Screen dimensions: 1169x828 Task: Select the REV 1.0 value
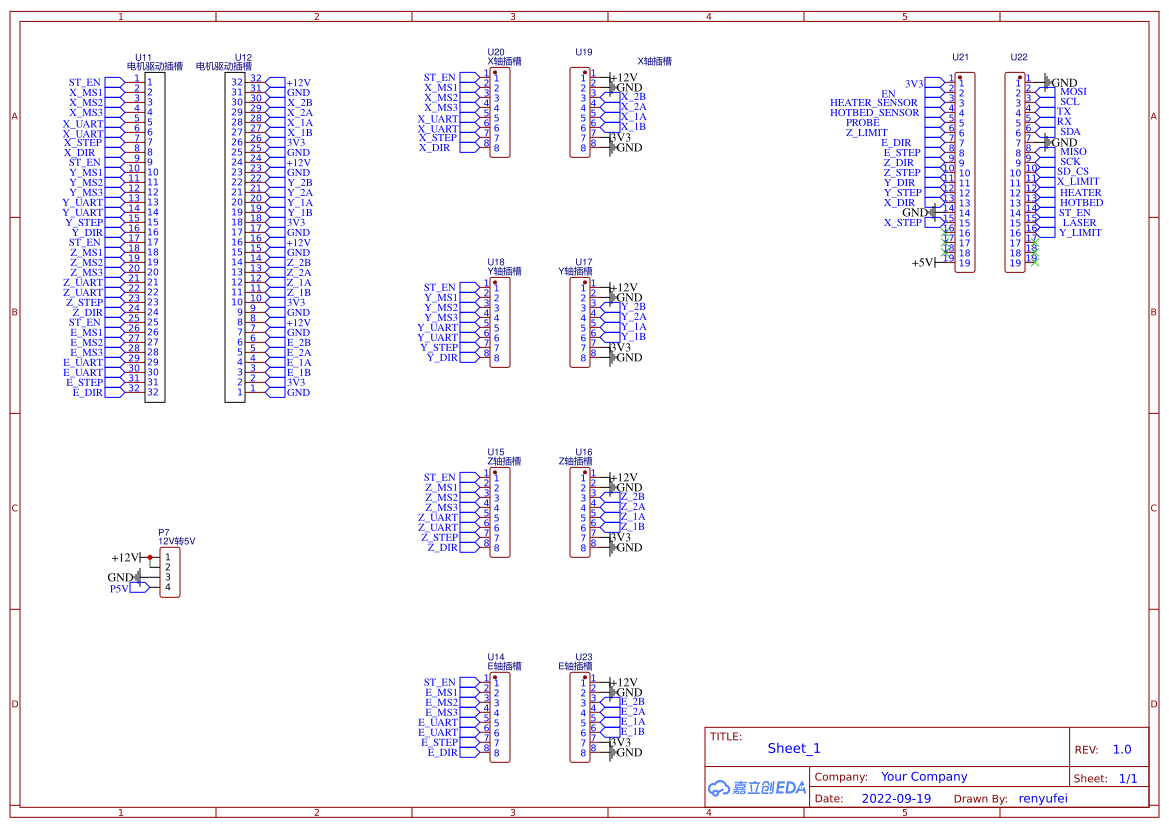click(x=1122, y=750)
